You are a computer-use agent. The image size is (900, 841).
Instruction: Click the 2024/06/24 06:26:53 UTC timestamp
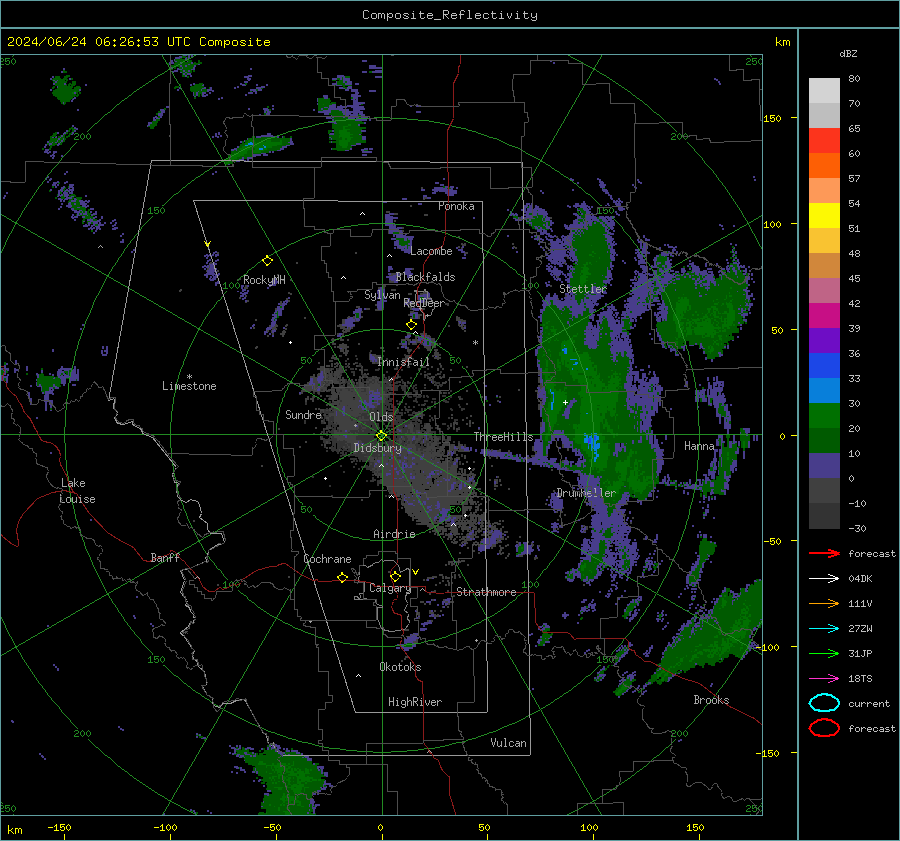pos(98,42)
